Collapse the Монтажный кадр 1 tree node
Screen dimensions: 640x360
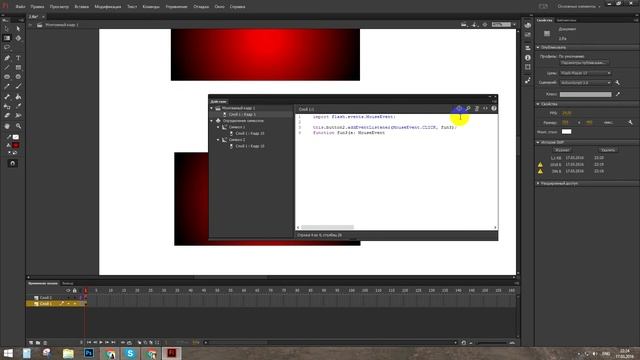211,108
